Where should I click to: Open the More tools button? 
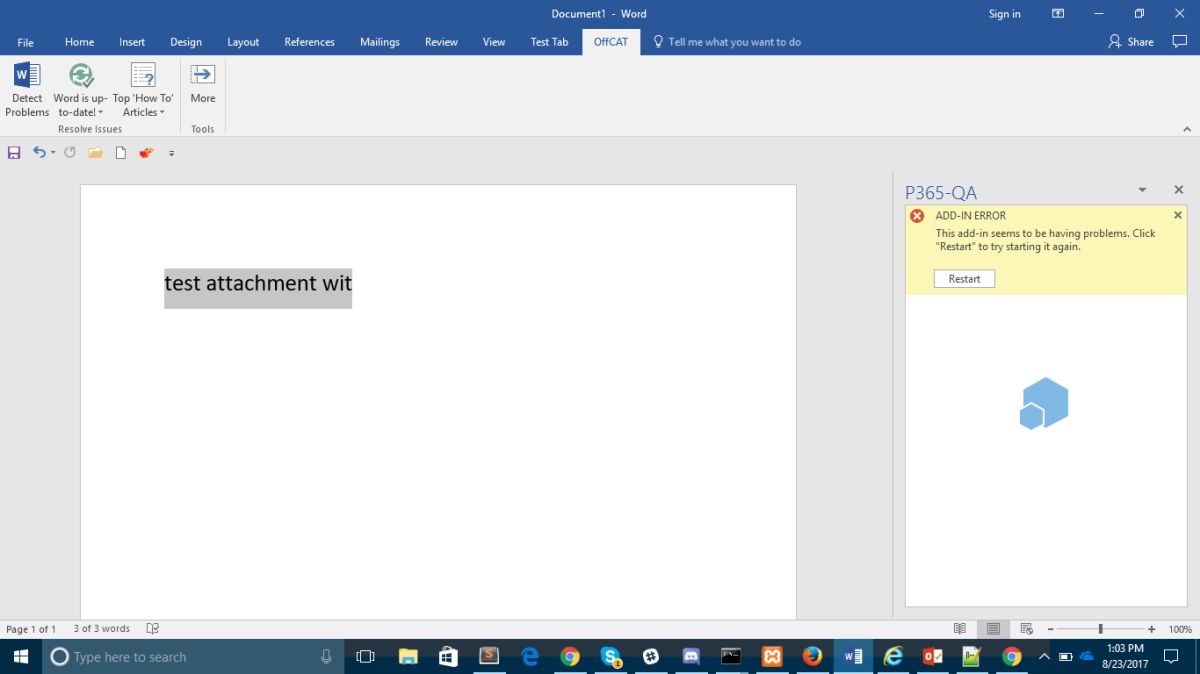coord(203,84)
